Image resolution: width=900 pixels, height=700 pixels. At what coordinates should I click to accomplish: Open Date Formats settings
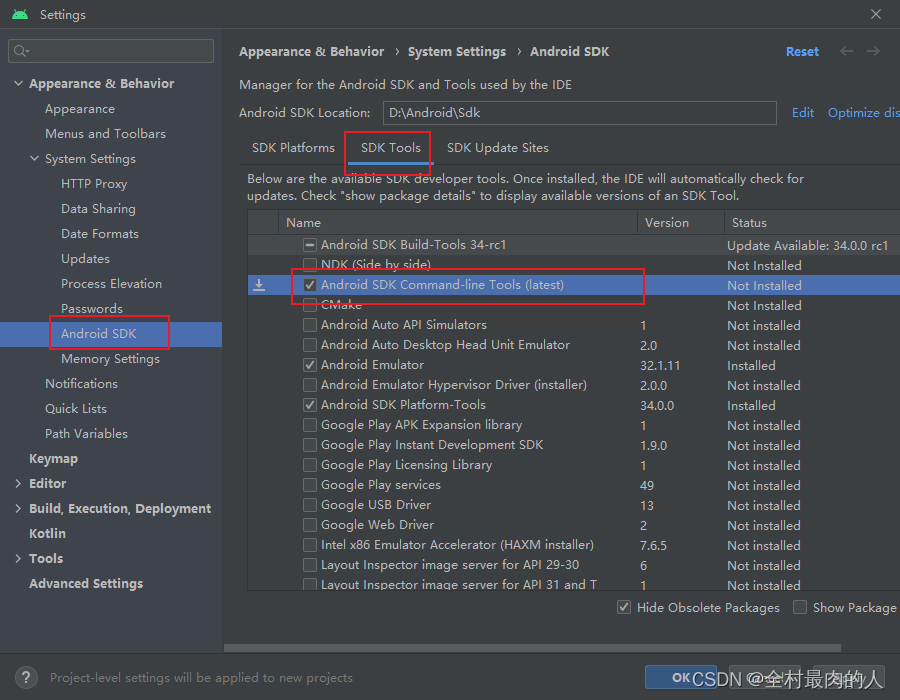(x=100, y=234)
